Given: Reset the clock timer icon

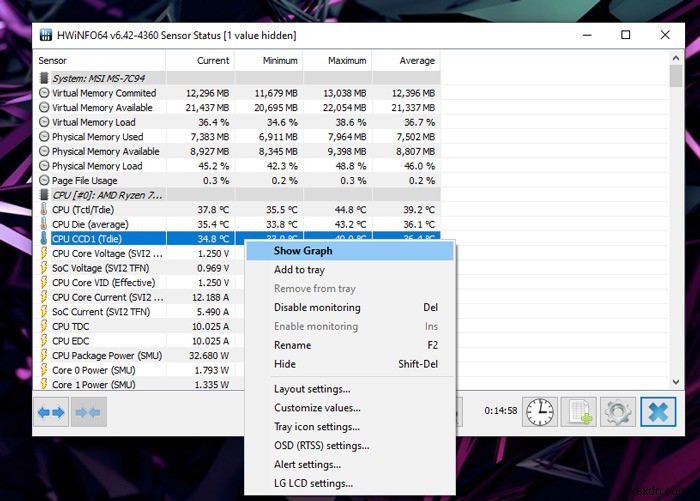Looking at the screenshot, I should pos(540,412).
